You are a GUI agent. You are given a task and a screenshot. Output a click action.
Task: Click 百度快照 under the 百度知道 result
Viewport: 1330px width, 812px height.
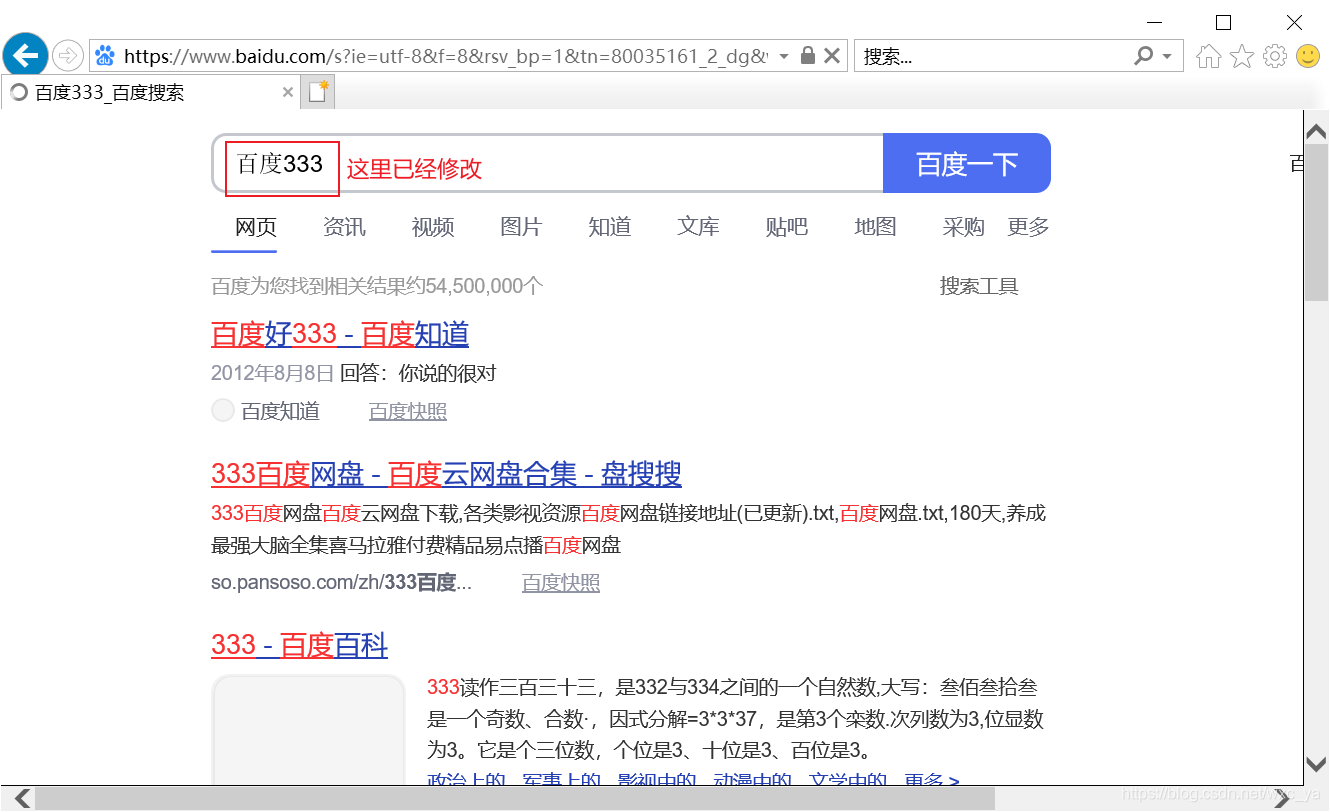click(408, 411)
